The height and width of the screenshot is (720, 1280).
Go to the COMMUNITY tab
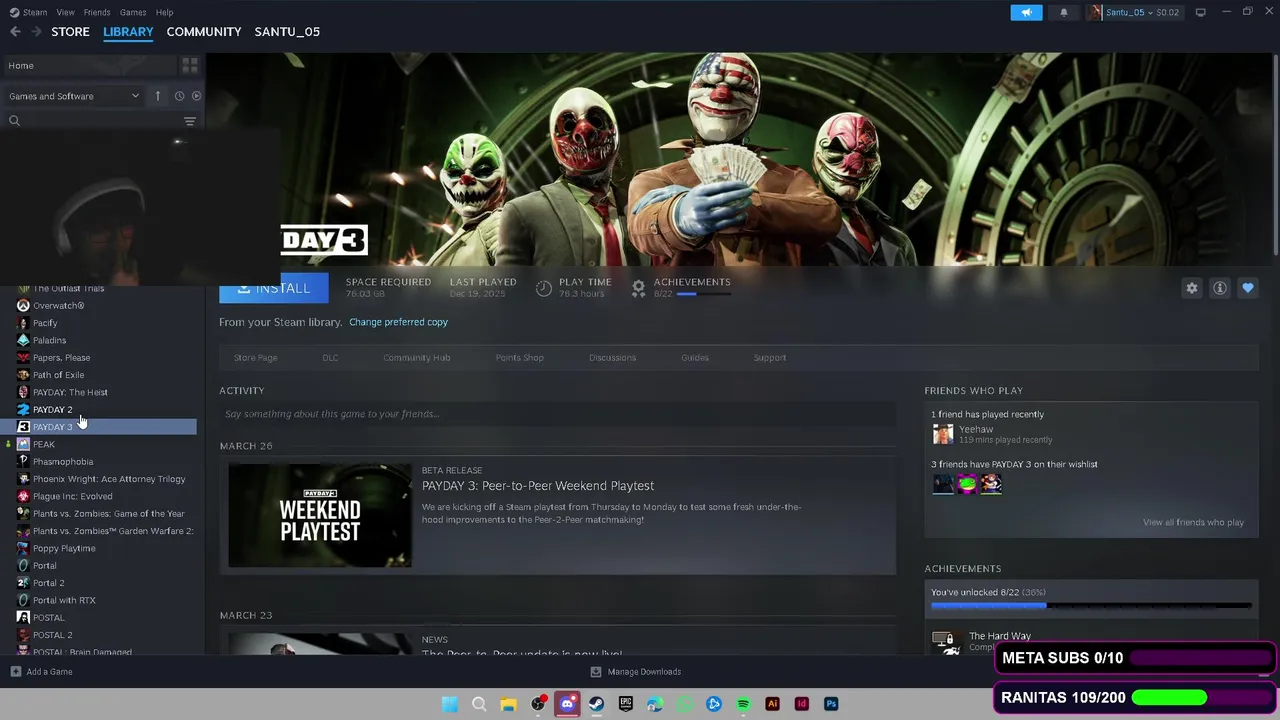pos(204,32)
